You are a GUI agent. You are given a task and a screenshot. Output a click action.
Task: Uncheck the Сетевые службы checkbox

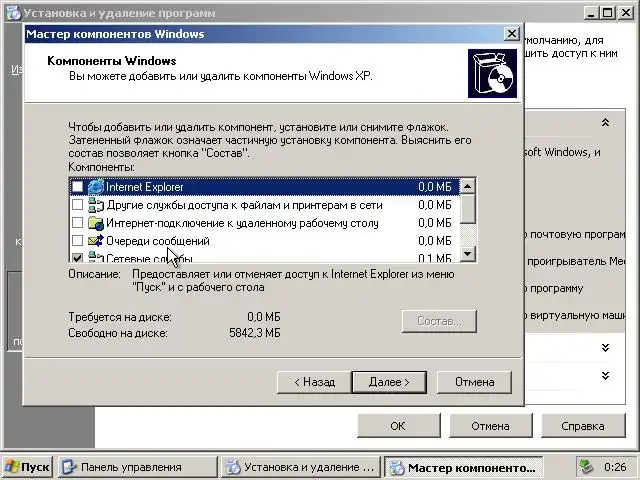coord(77,258)
